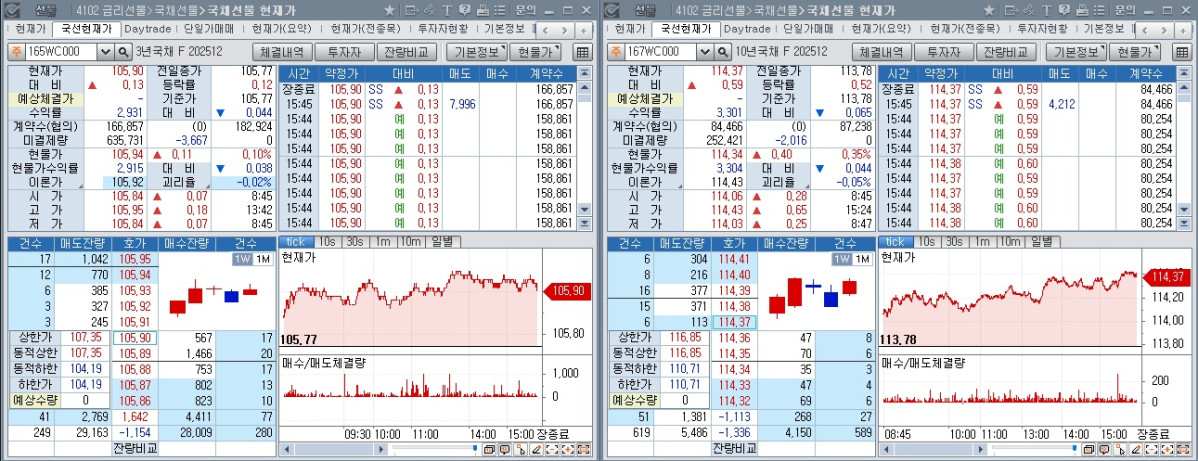The width and height of the screenshot is (1198, 461).
Task: Switch to 단일가매매 tab in left window
Action: click(x=208, y=29)
